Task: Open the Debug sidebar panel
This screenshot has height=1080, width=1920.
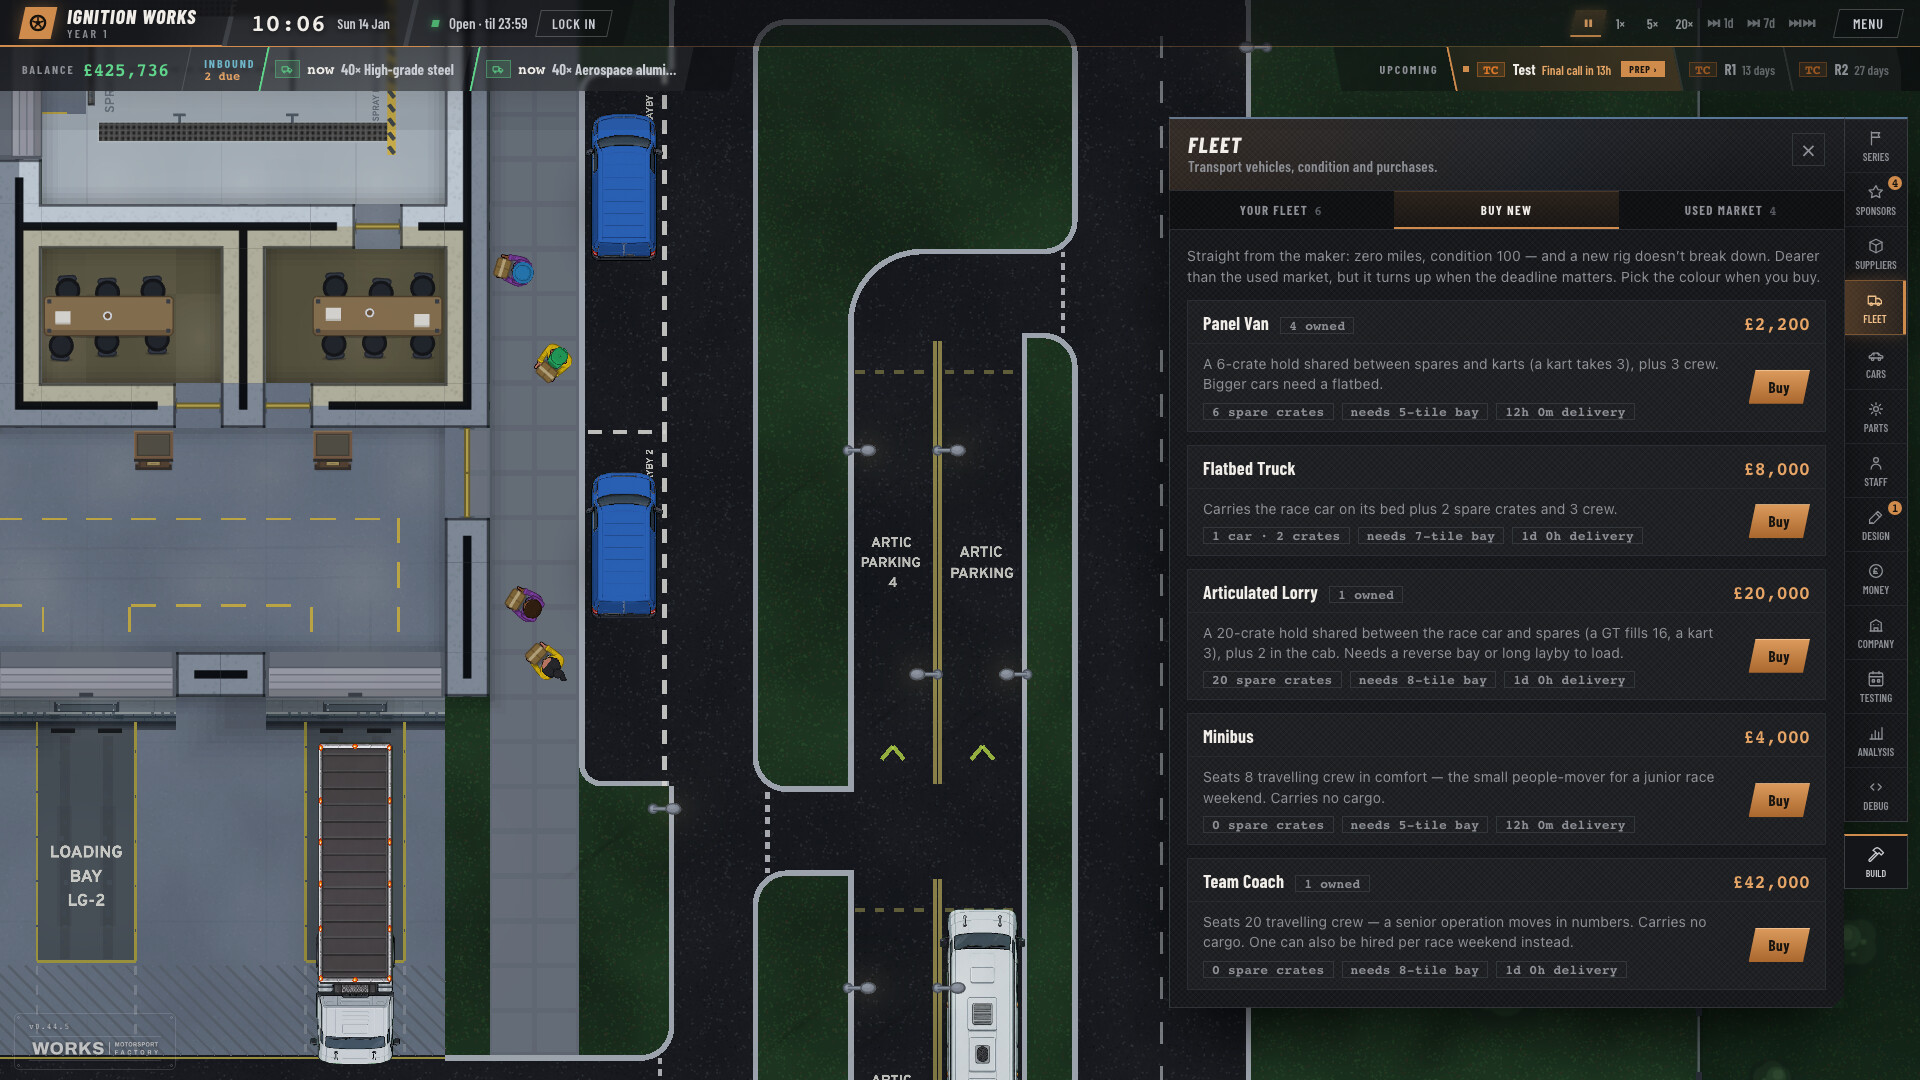Action: (x=1875, y=795)
